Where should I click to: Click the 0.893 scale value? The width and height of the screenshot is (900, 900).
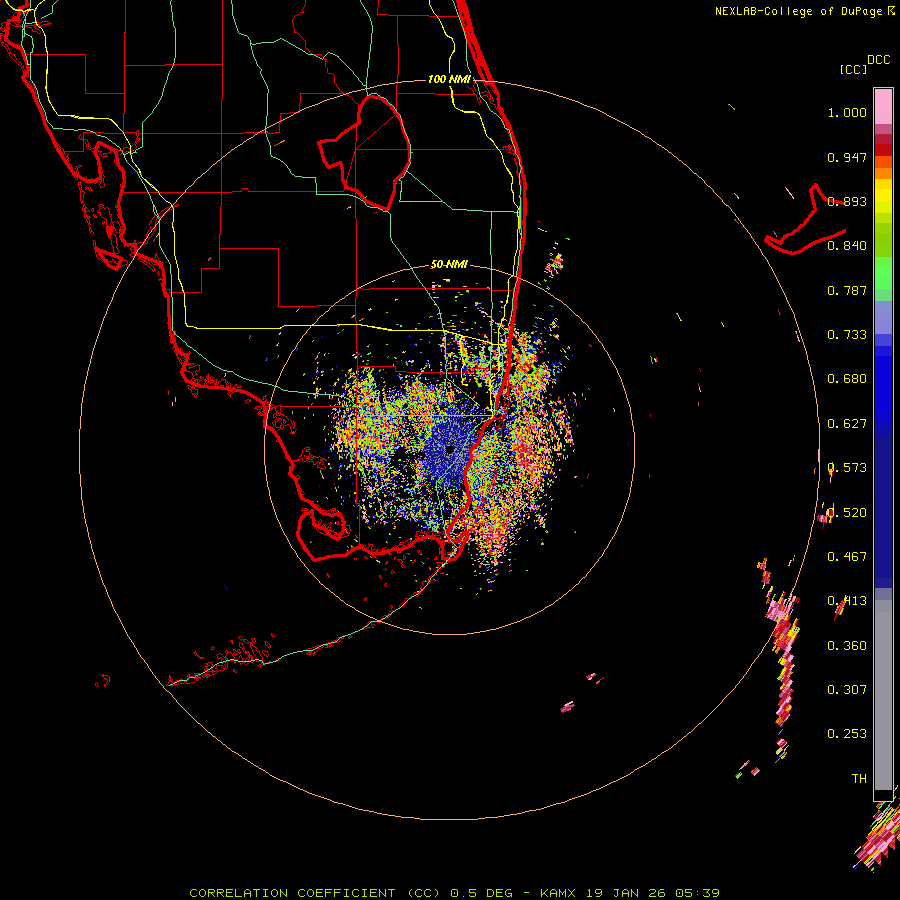[x=847, y=201]
